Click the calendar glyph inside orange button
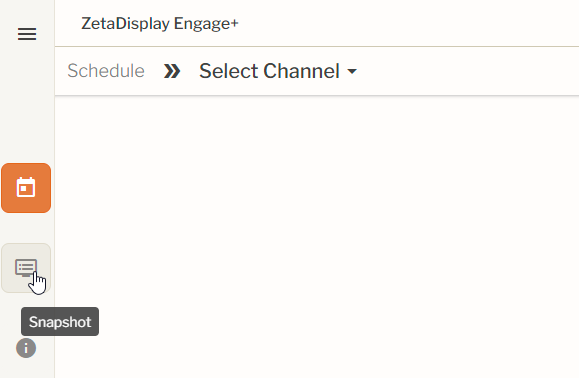 click(x=26, y=187)
